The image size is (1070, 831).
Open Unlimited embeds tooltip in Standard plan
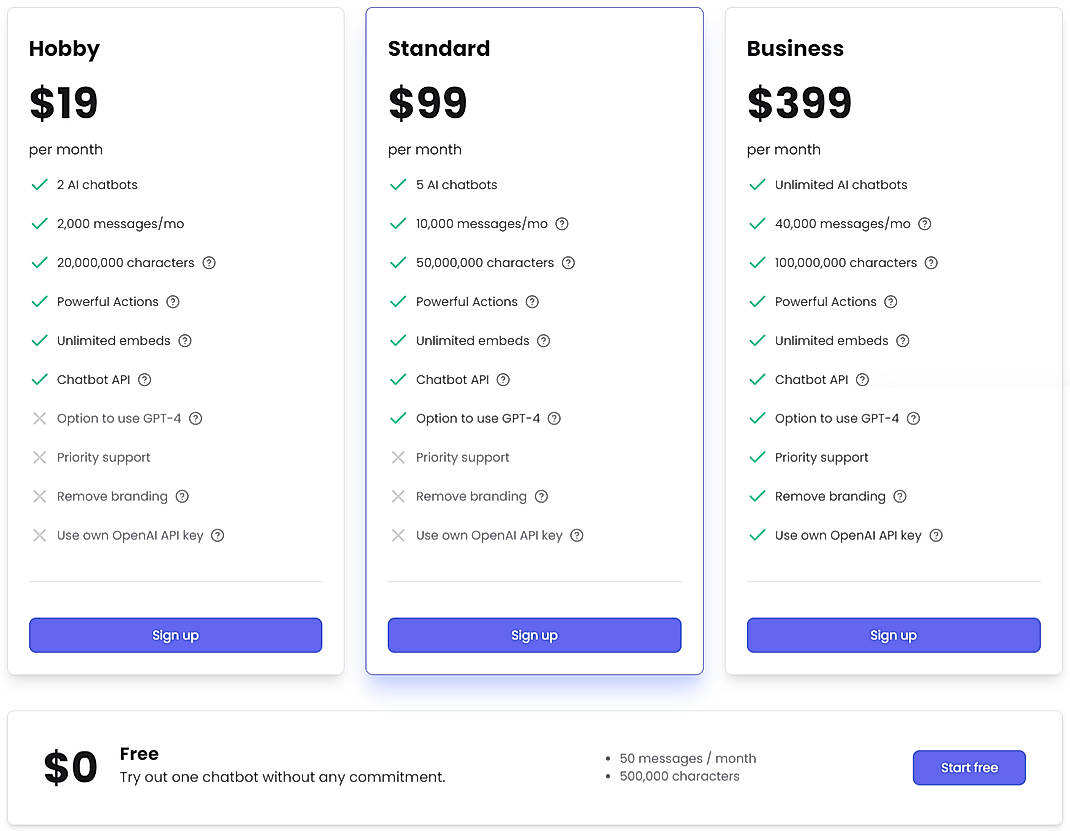point(543,340)
